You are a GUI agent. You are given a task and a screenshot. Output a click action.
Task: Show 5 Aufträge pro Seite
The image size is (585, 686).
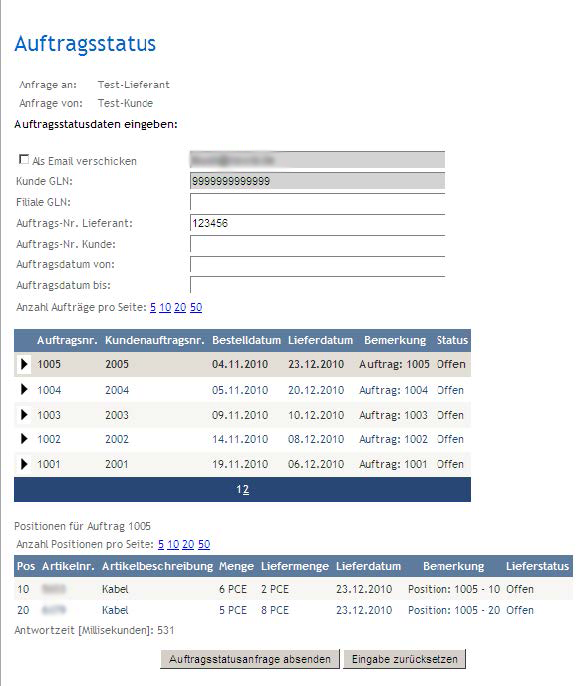(153, 308)
